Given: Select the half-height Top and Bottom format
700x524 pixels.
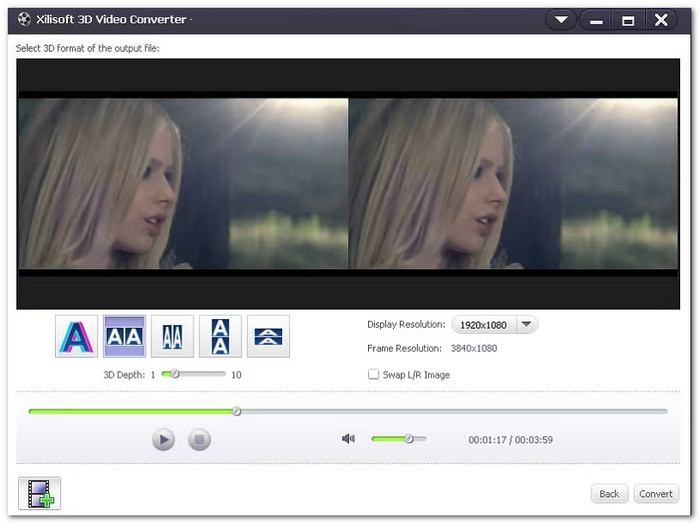Looking at the screenshot, I should click(268, 337).
